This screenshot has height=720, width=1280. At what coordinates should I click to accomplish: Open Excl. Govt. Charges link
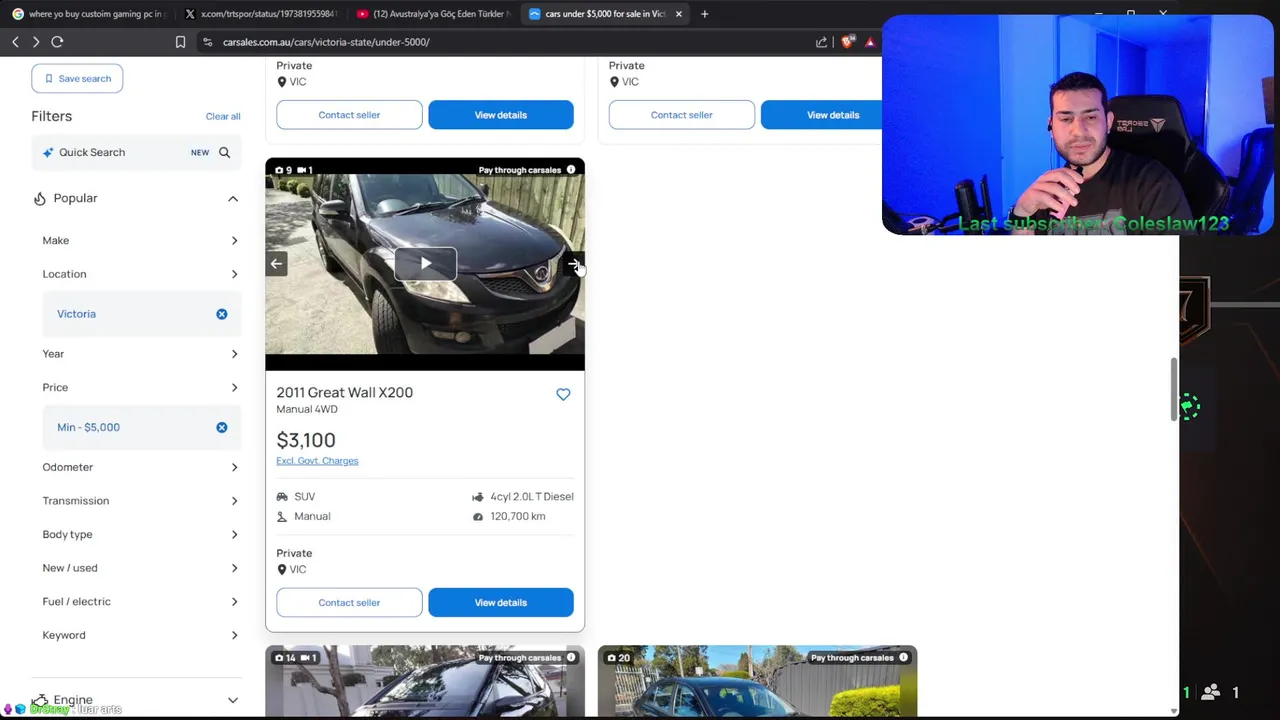(x=317, y=461)
